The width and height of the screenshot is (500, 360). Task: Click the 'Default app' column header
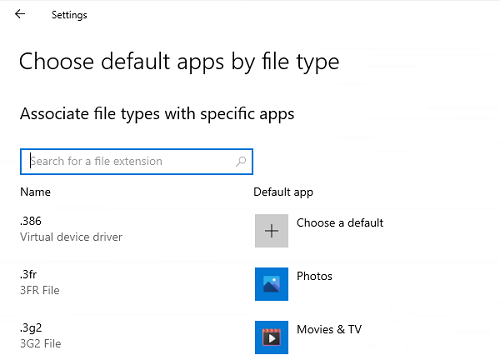tap(283, 192)
